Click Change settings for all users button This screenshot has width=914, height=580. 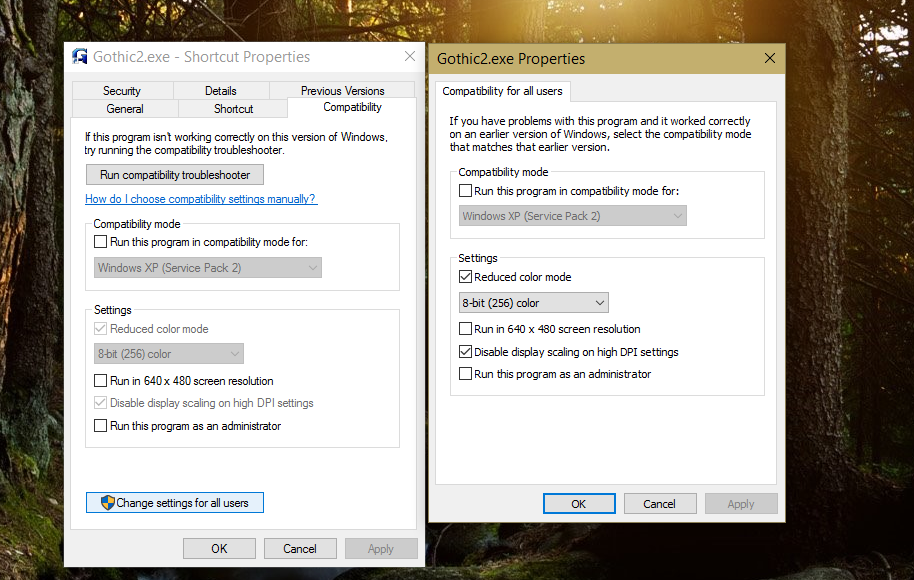pyautogui.click(x=175, y=502)
